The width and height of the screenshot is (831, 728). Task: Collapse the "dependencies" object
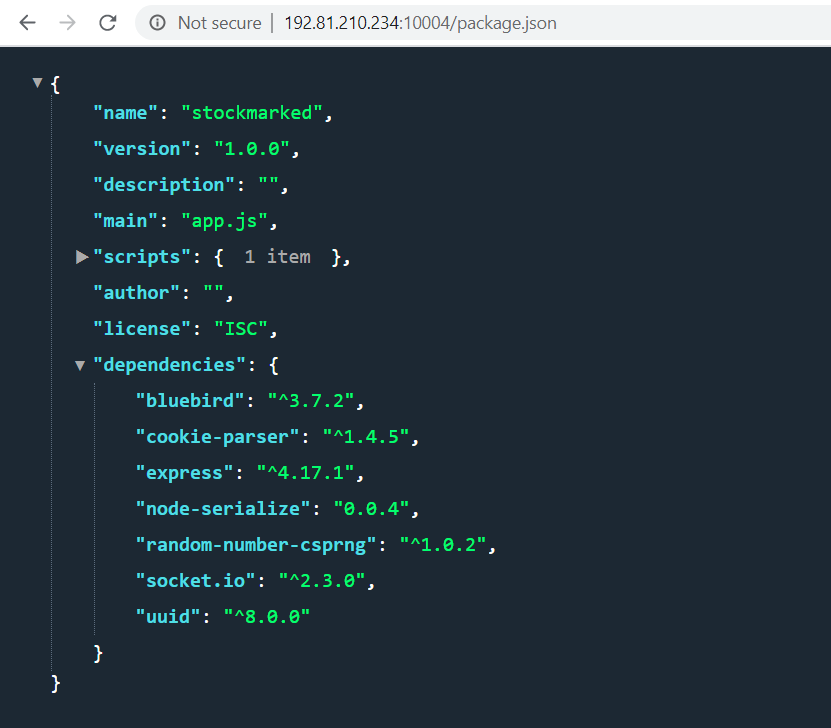click(x=80, y=365)
